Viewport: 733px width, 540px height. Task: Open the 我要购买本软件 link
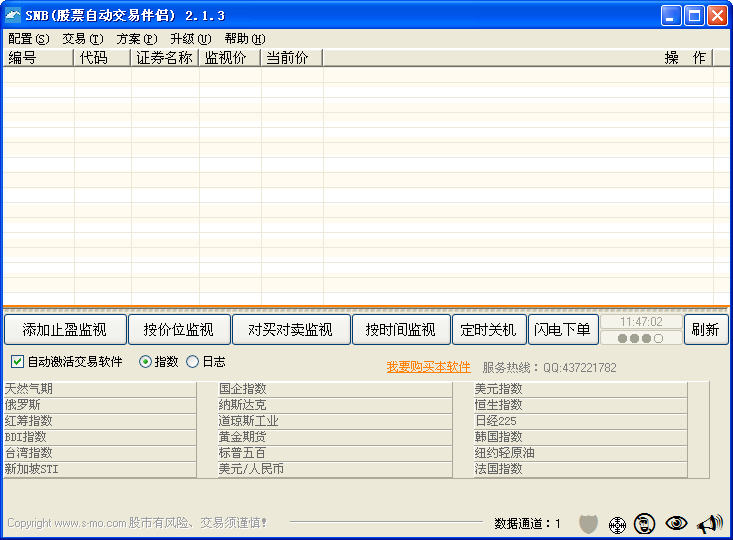click(x=428, y=367)
